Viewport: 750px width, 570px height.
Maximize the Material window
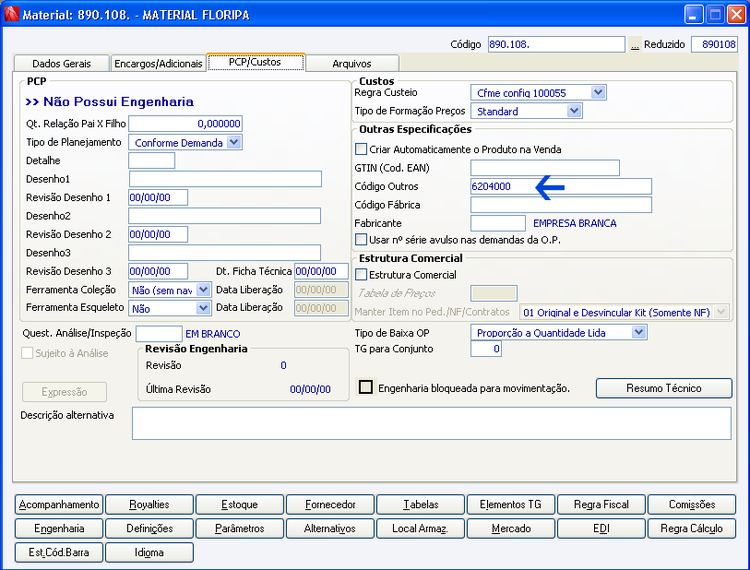[x=715, y=14]
